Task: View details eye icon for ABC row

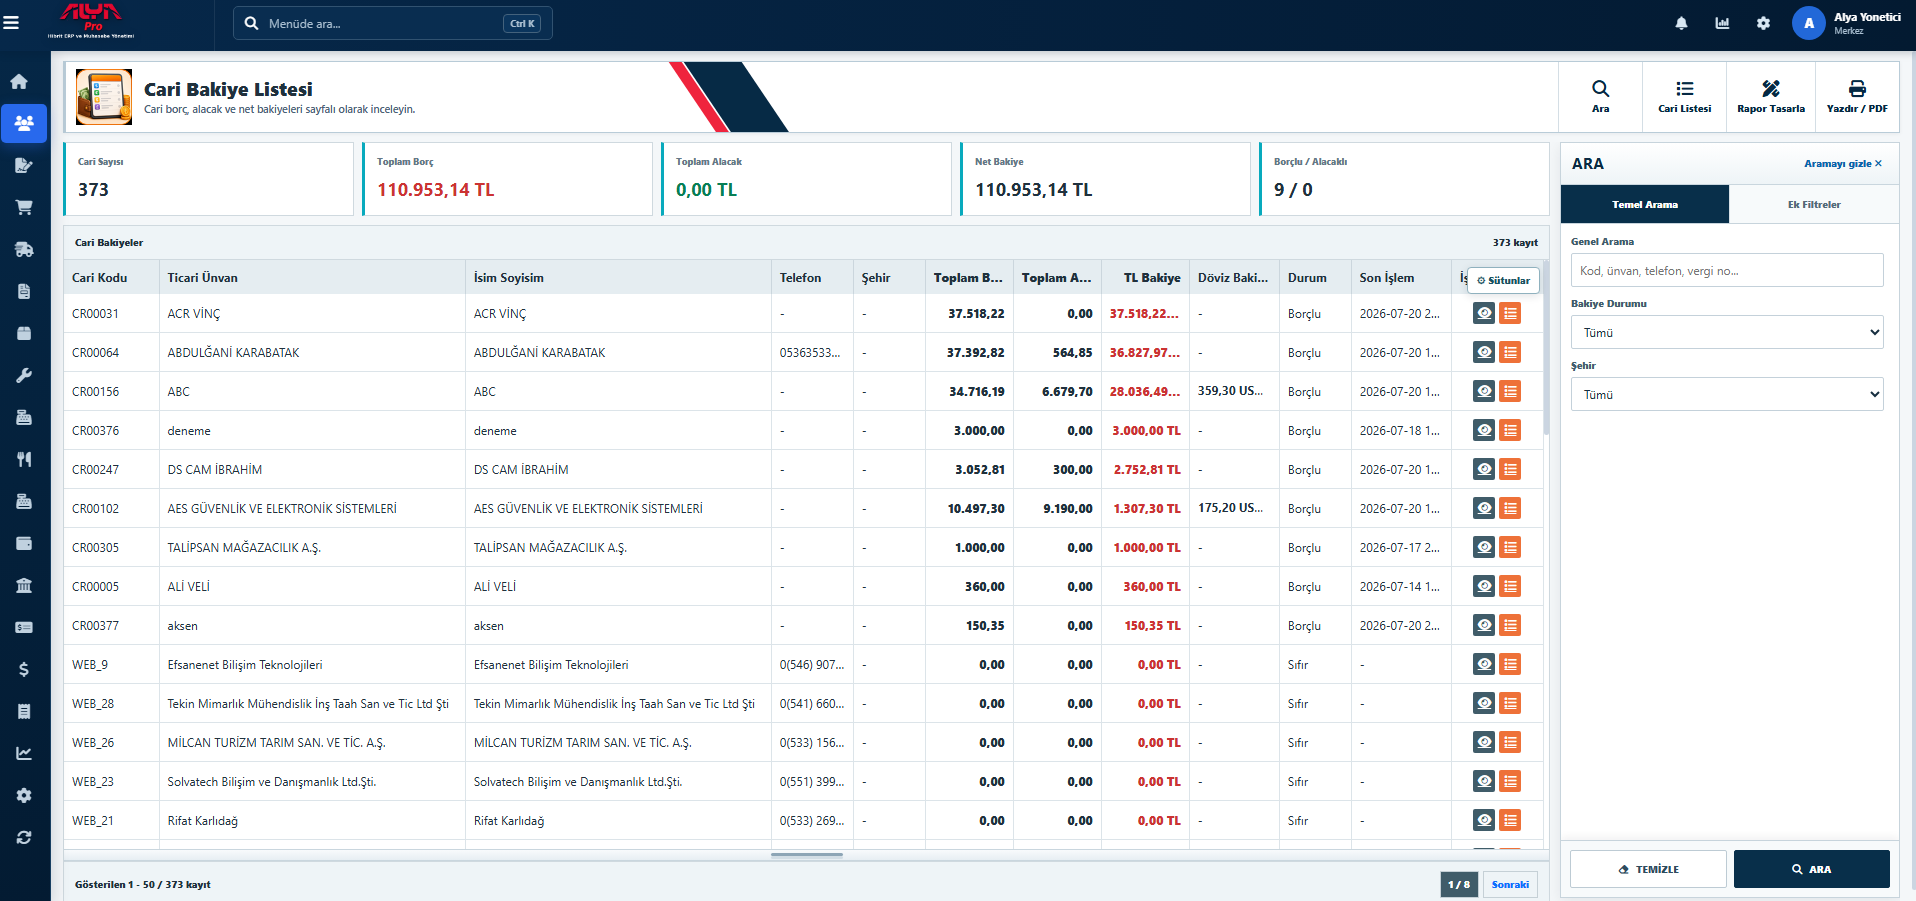Action: (1484, 391)
